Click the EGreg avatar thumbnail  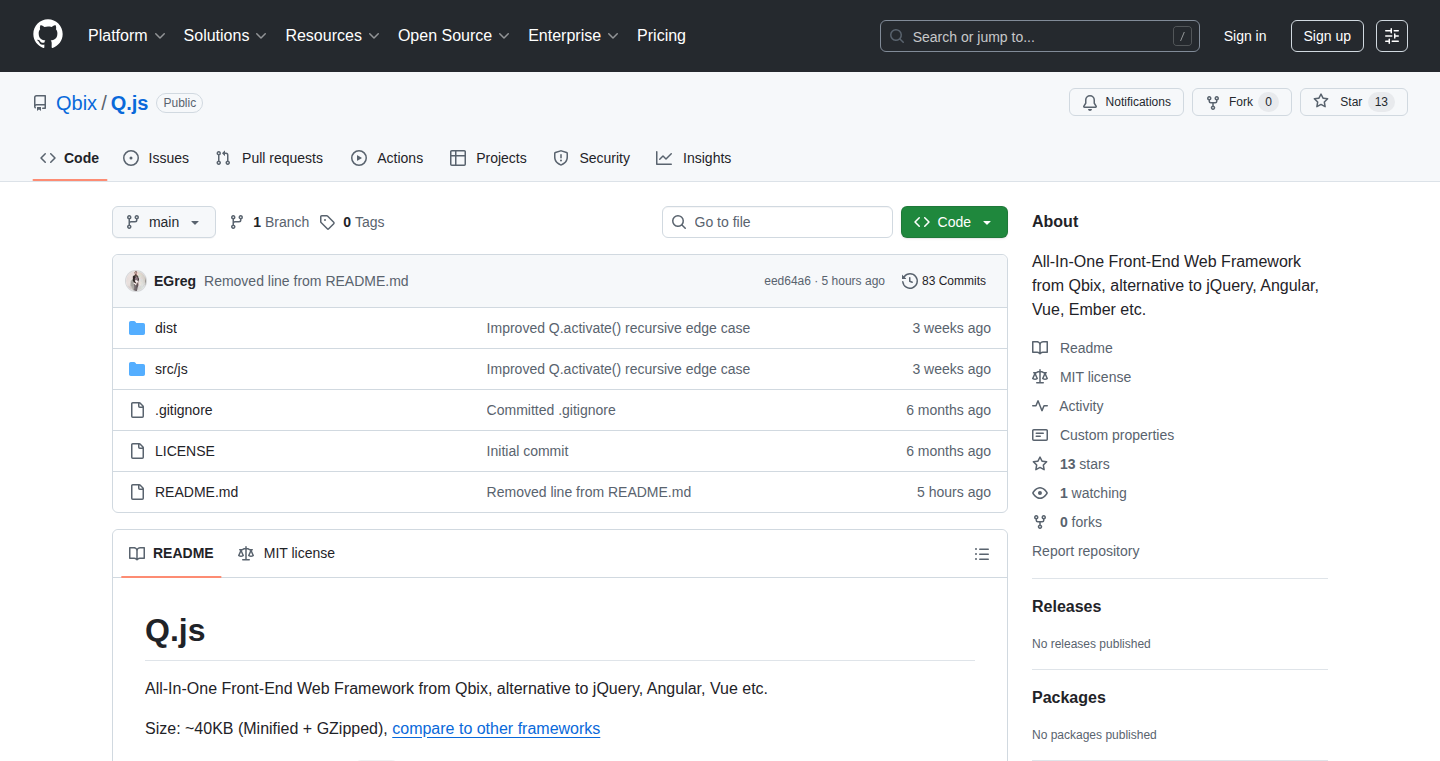136,281
